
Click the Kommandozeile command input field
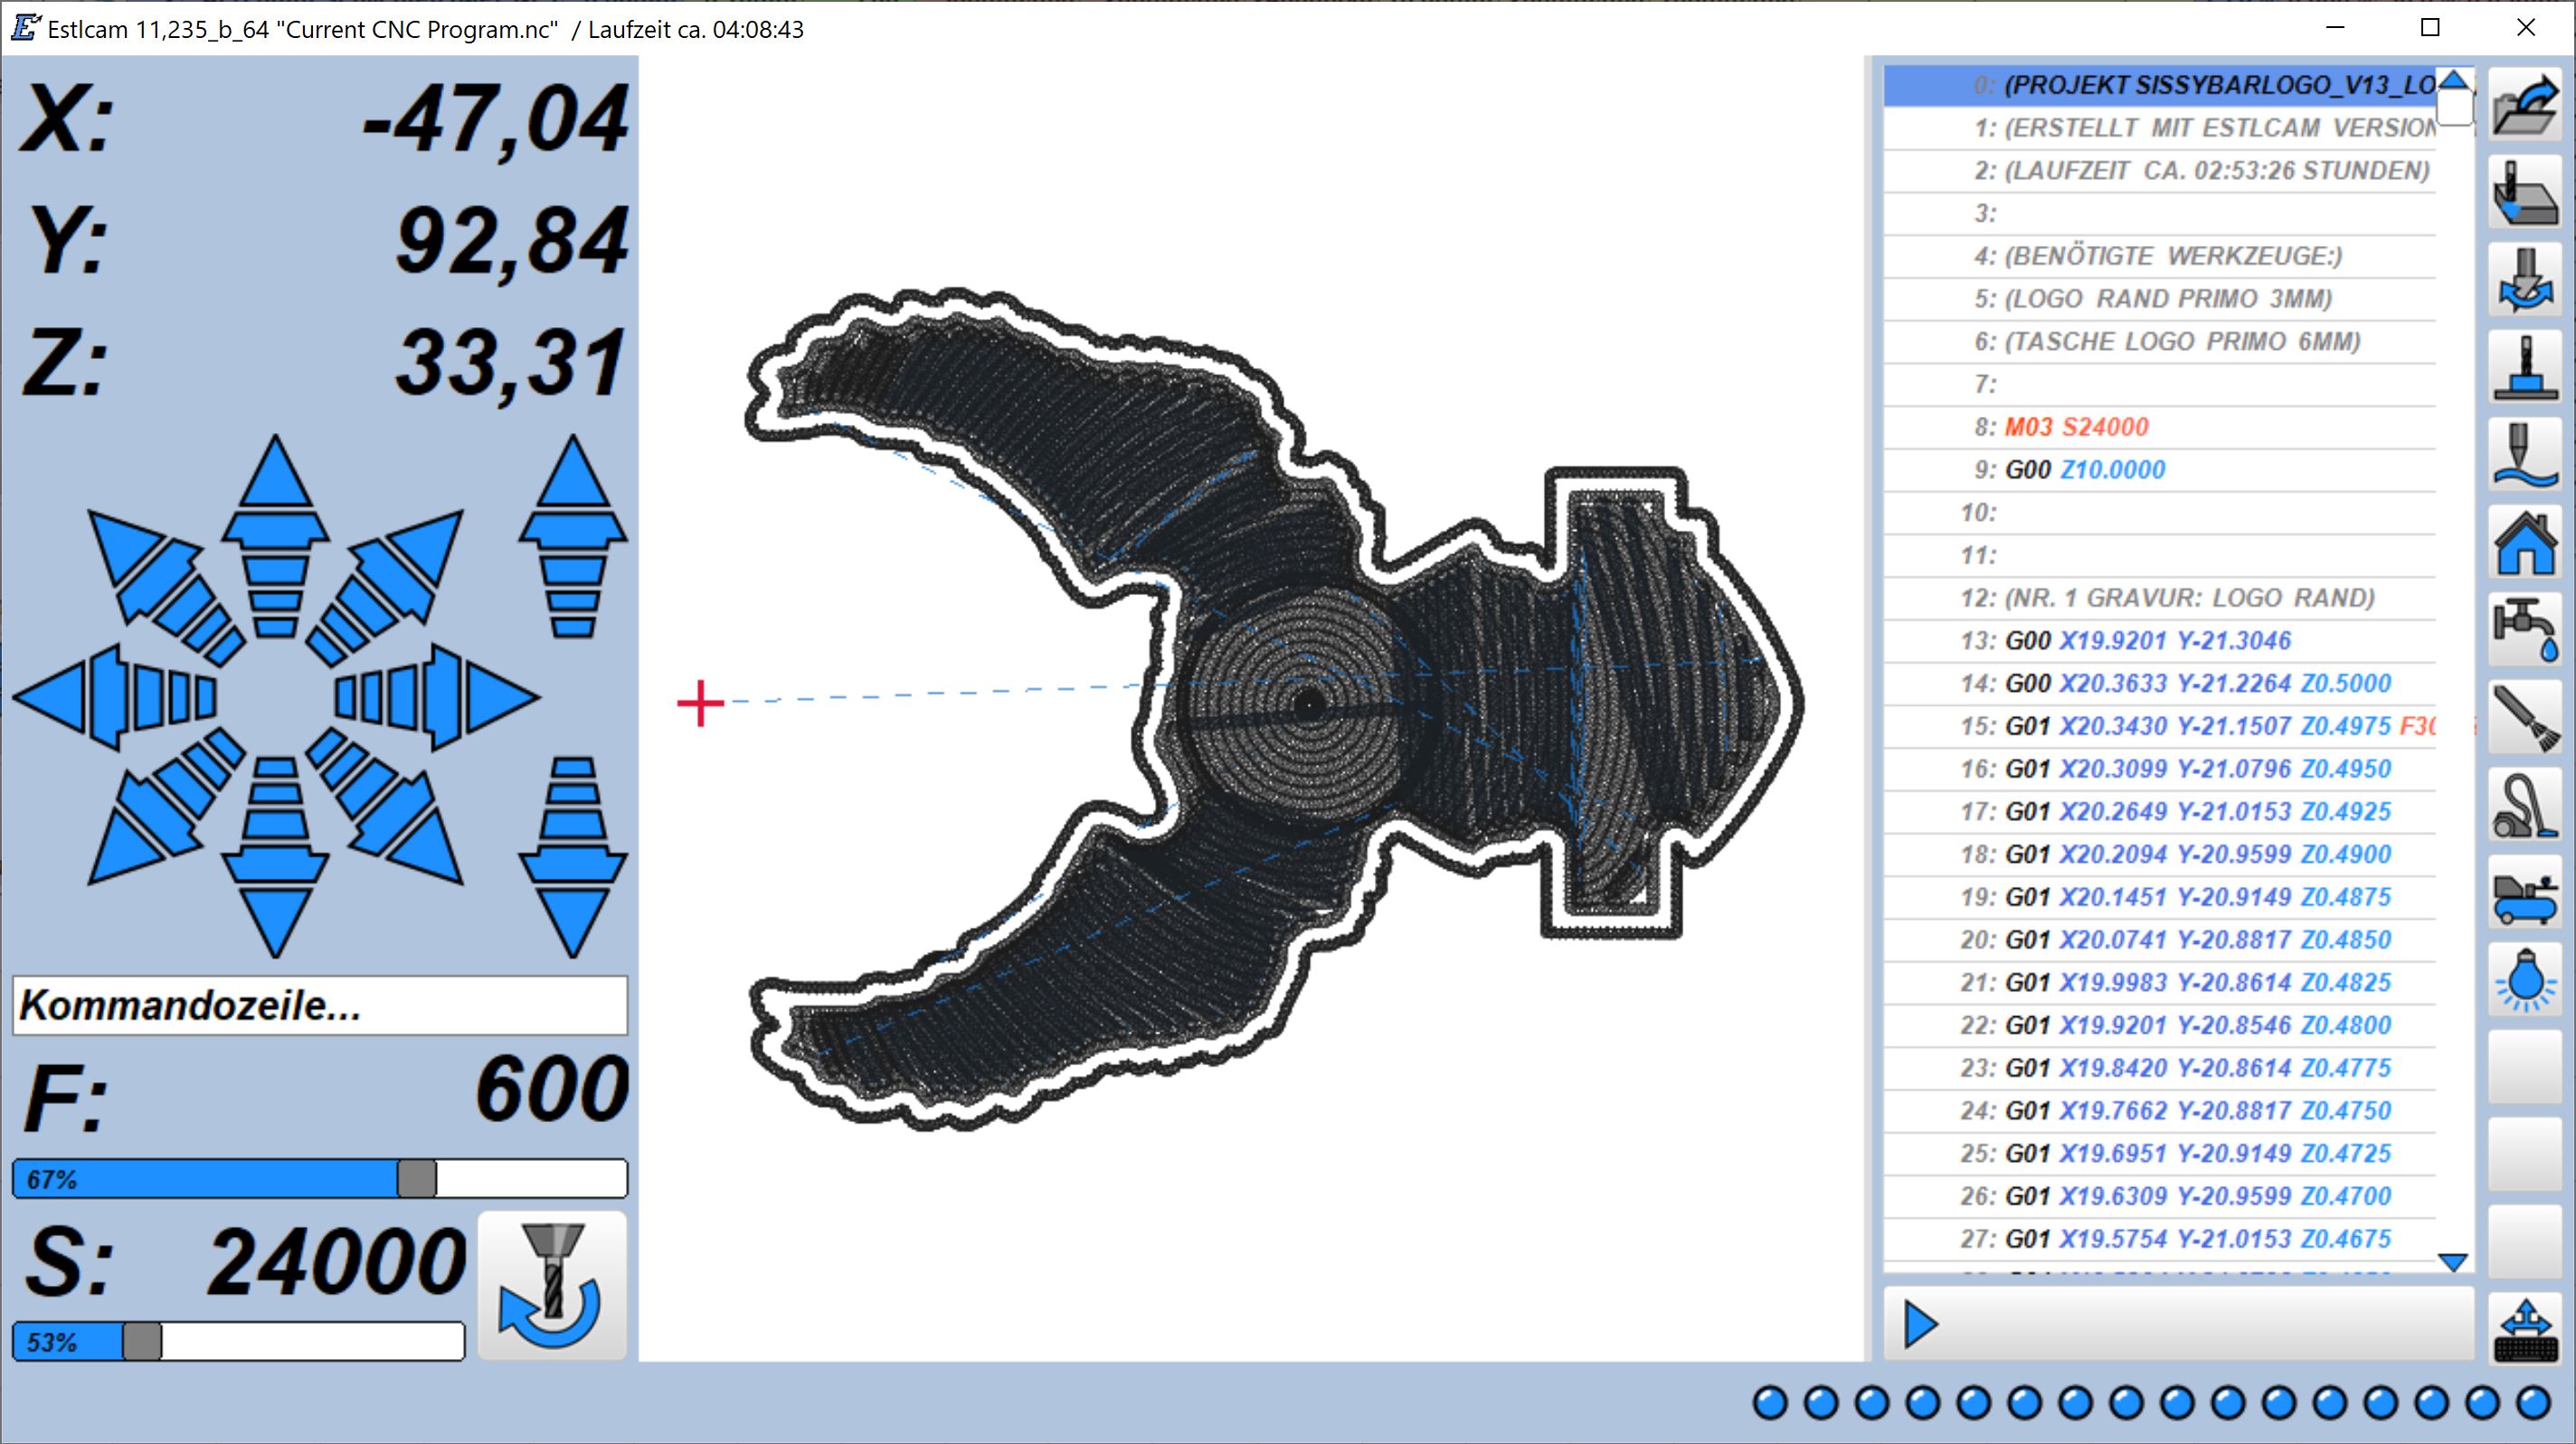click(x=320, y=1005)
